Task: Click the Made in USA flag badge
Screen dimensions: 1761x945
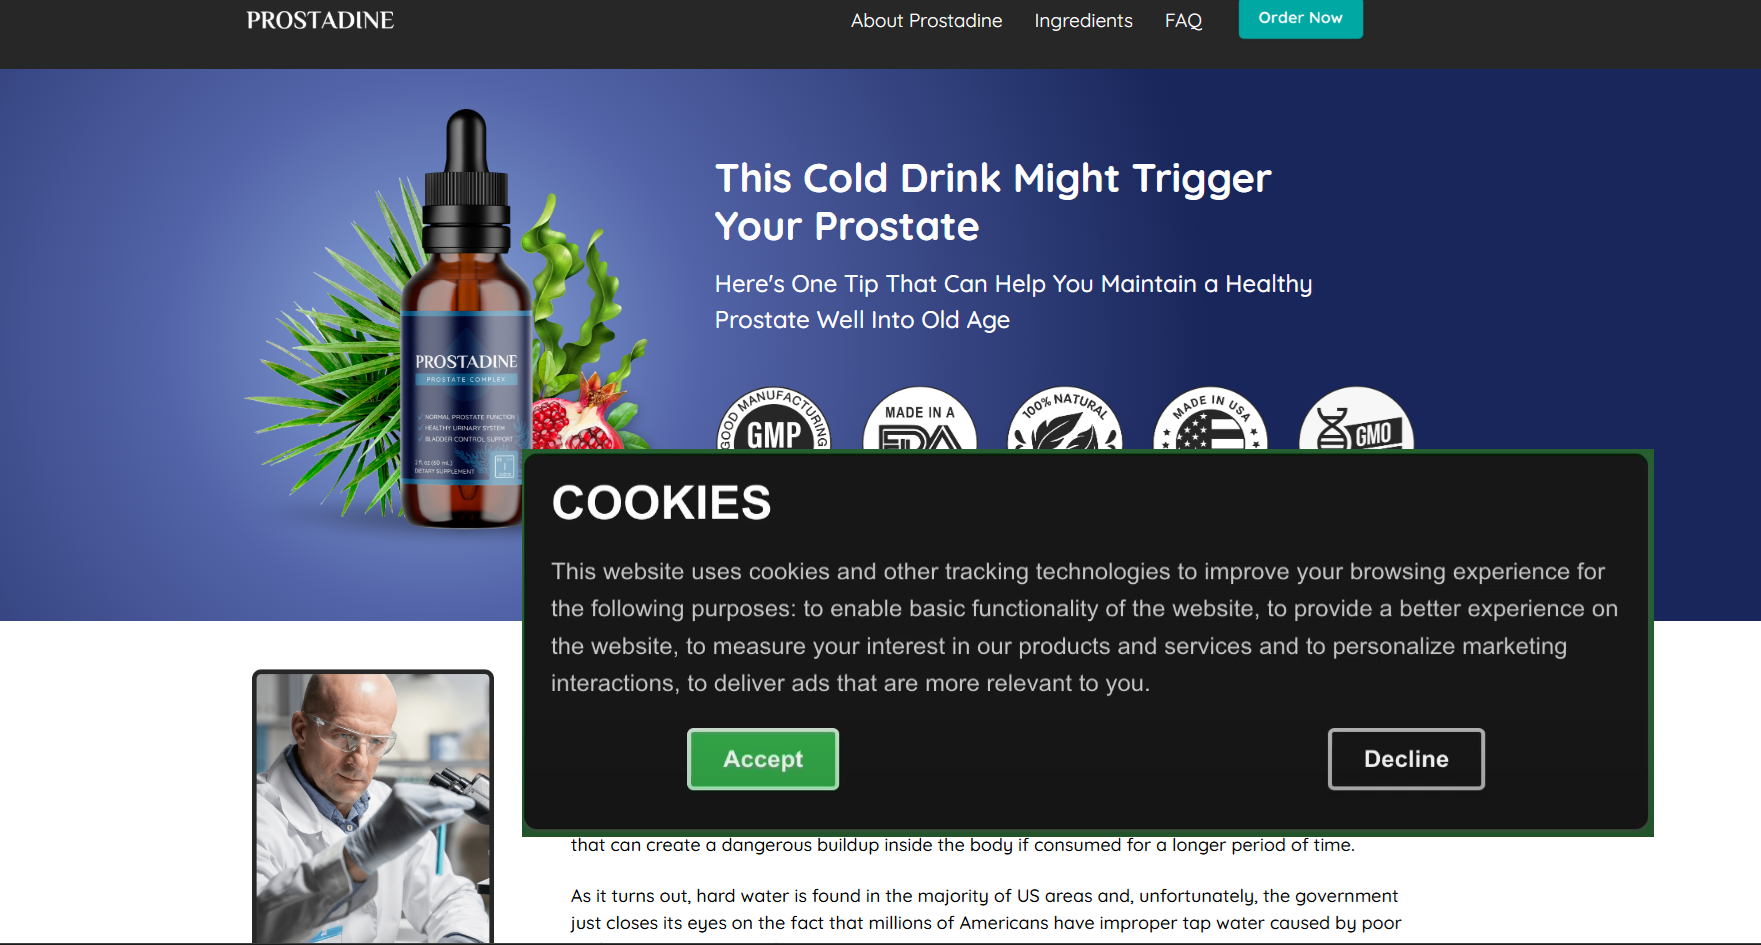Action: pyautogui.click(x=1210, y=419)
